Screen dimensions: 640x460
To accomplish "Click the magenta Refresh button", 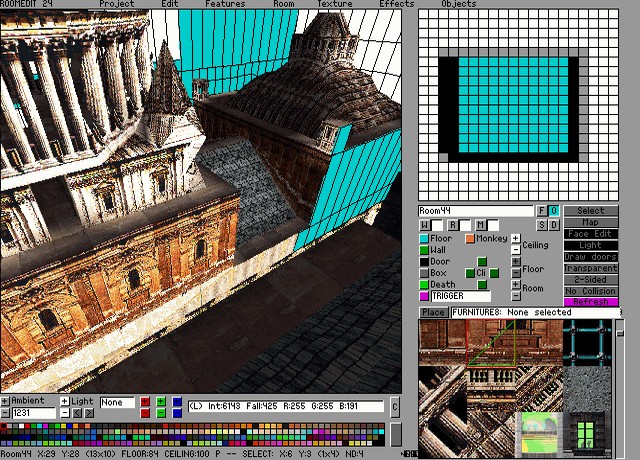I will coord(591,302).
